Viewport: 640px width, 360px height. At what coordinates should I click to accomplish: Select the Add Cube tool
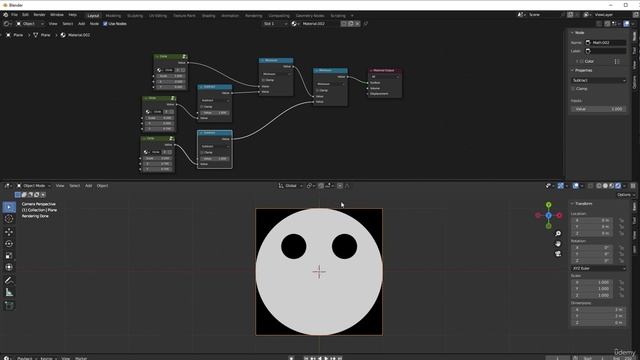pos(9,305)
